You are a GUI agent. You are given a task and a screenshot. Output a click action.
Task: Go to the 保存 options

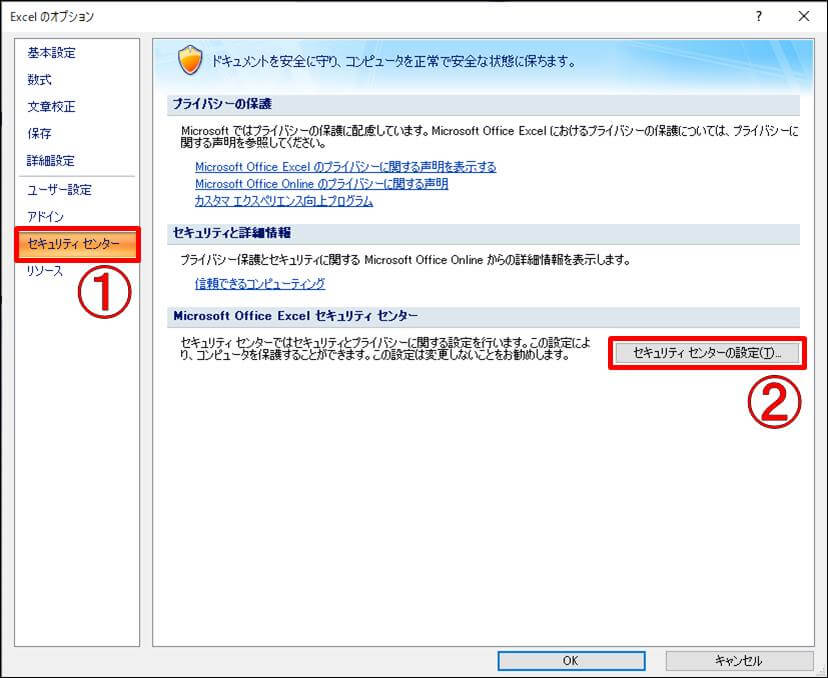39,134
